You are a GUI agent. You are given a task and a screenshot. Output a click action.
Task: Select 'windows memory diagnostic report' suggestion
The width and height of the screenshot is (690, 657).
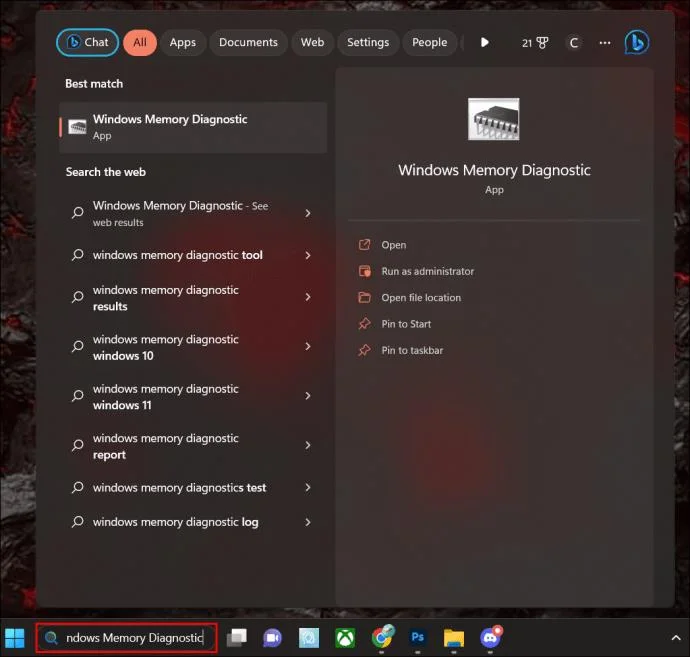(x=193, y=446)
